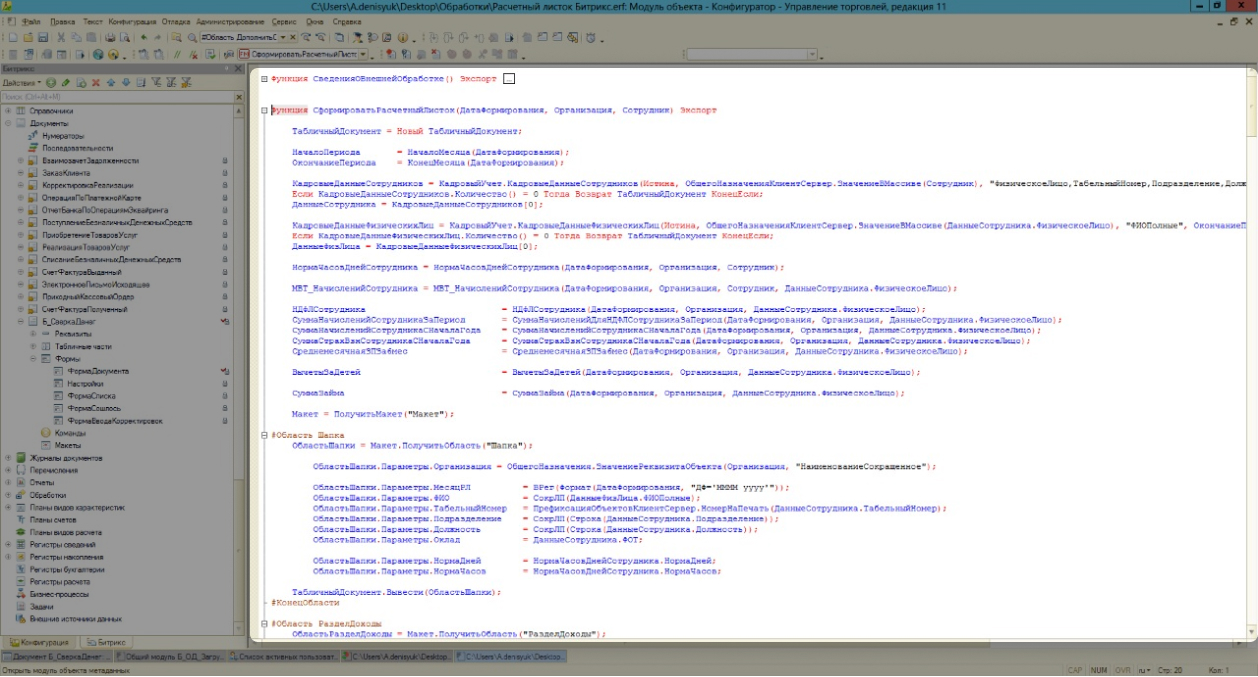
Task: Switch to Документ Б_СверкаДенег window tab
Action: (x=57, y=657)
